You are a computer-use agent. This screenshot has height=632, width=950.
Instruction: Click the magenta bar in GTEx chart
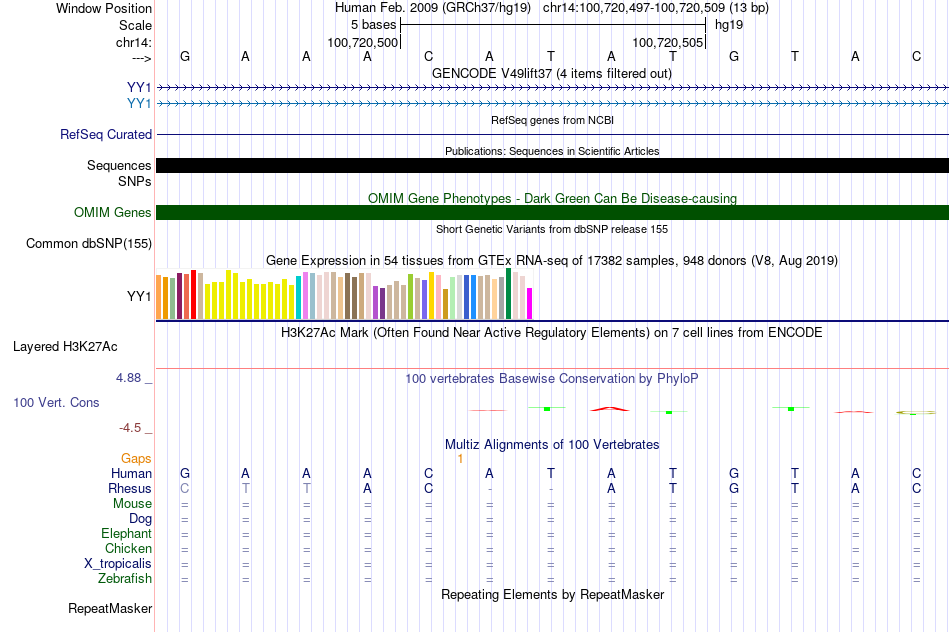pyautogui.click(x=530, y=304)
